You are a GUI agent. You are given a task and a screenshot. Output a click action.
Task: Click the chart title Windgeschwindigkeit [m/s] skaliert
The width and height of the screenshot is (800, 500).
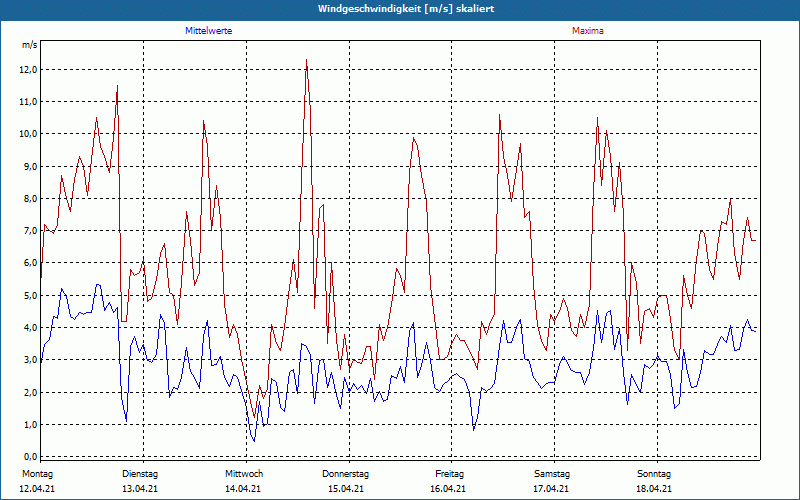[406, 9]
